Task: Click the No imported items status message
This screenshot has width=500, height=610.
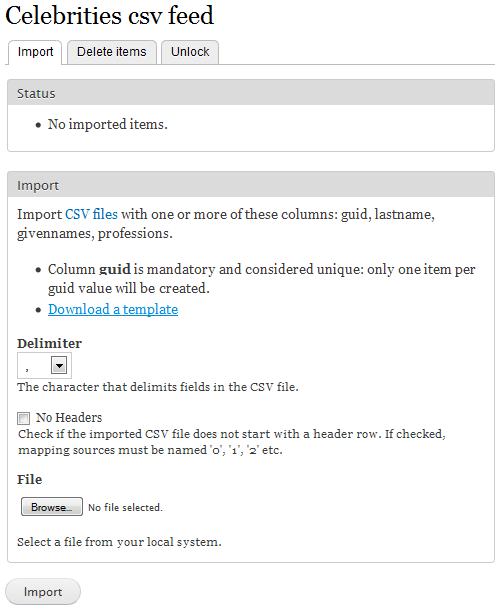Action: (108, 124)
